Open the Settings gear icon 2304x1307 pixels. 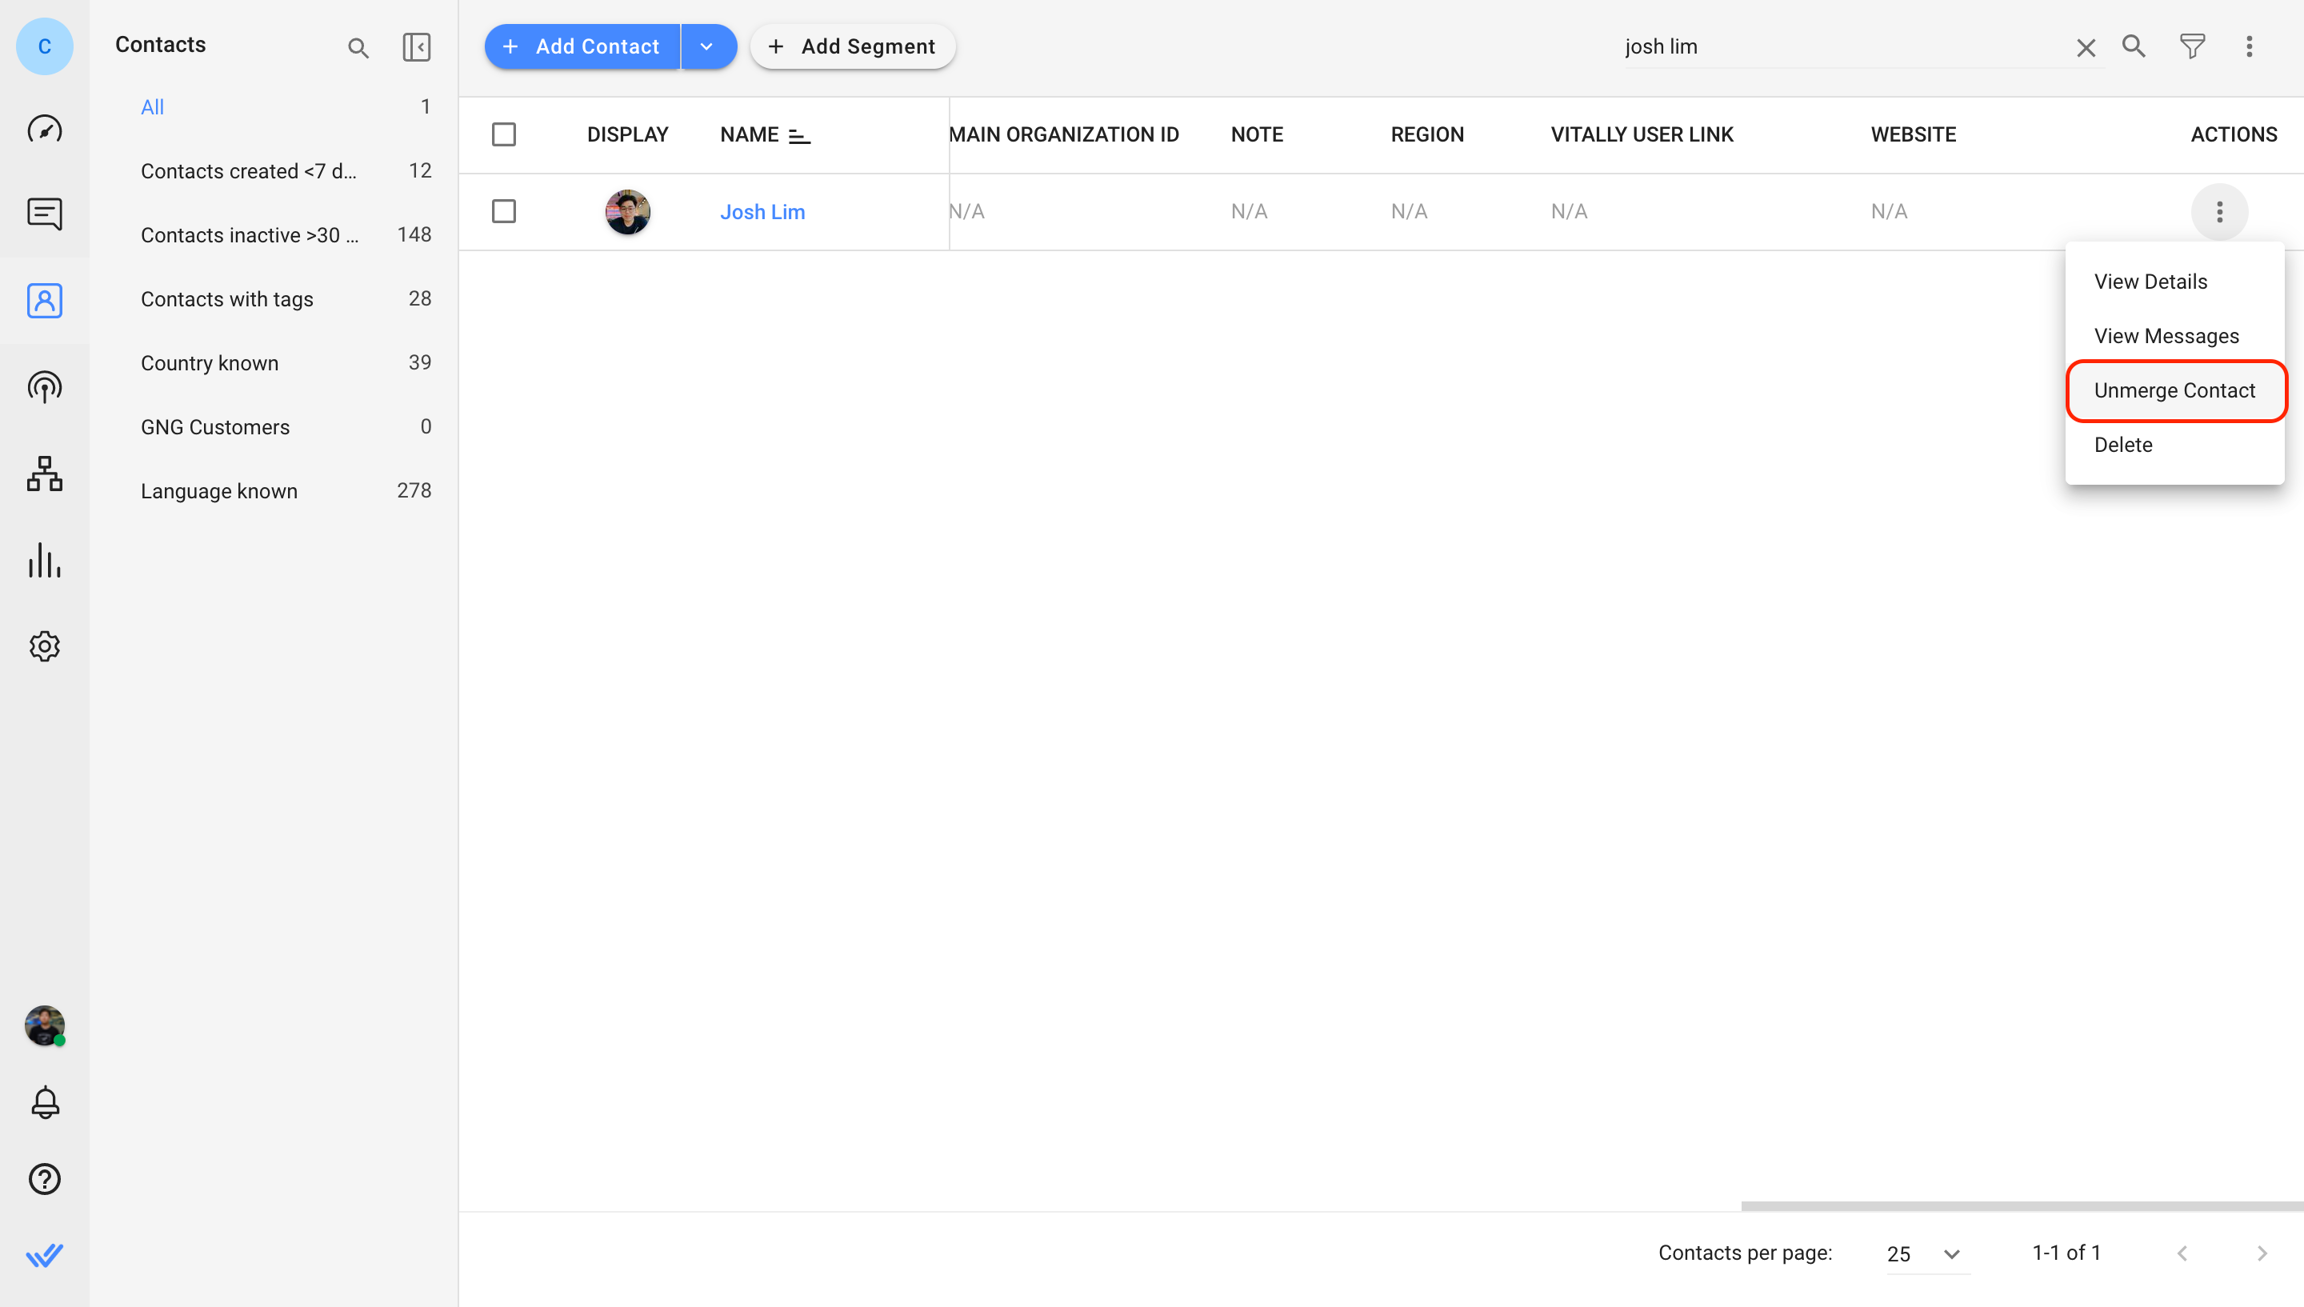[44, 646]
